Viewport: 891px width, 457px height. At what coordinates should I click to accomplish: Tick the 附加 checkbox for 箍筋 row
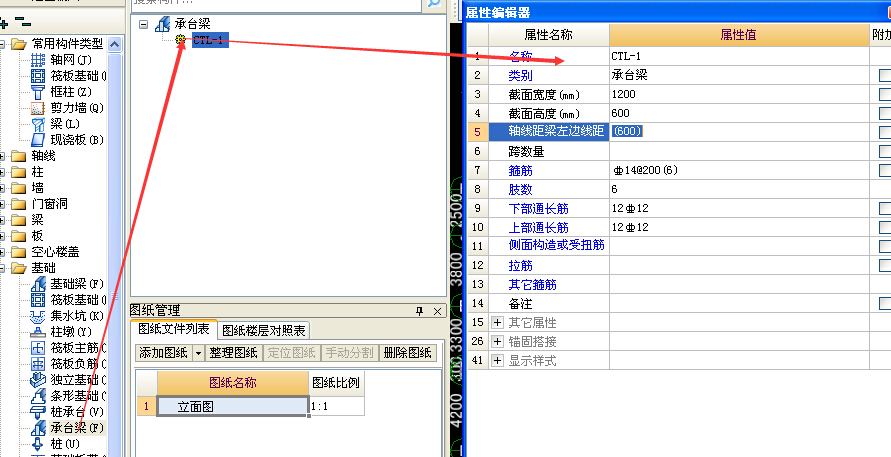tap(885, 171)
